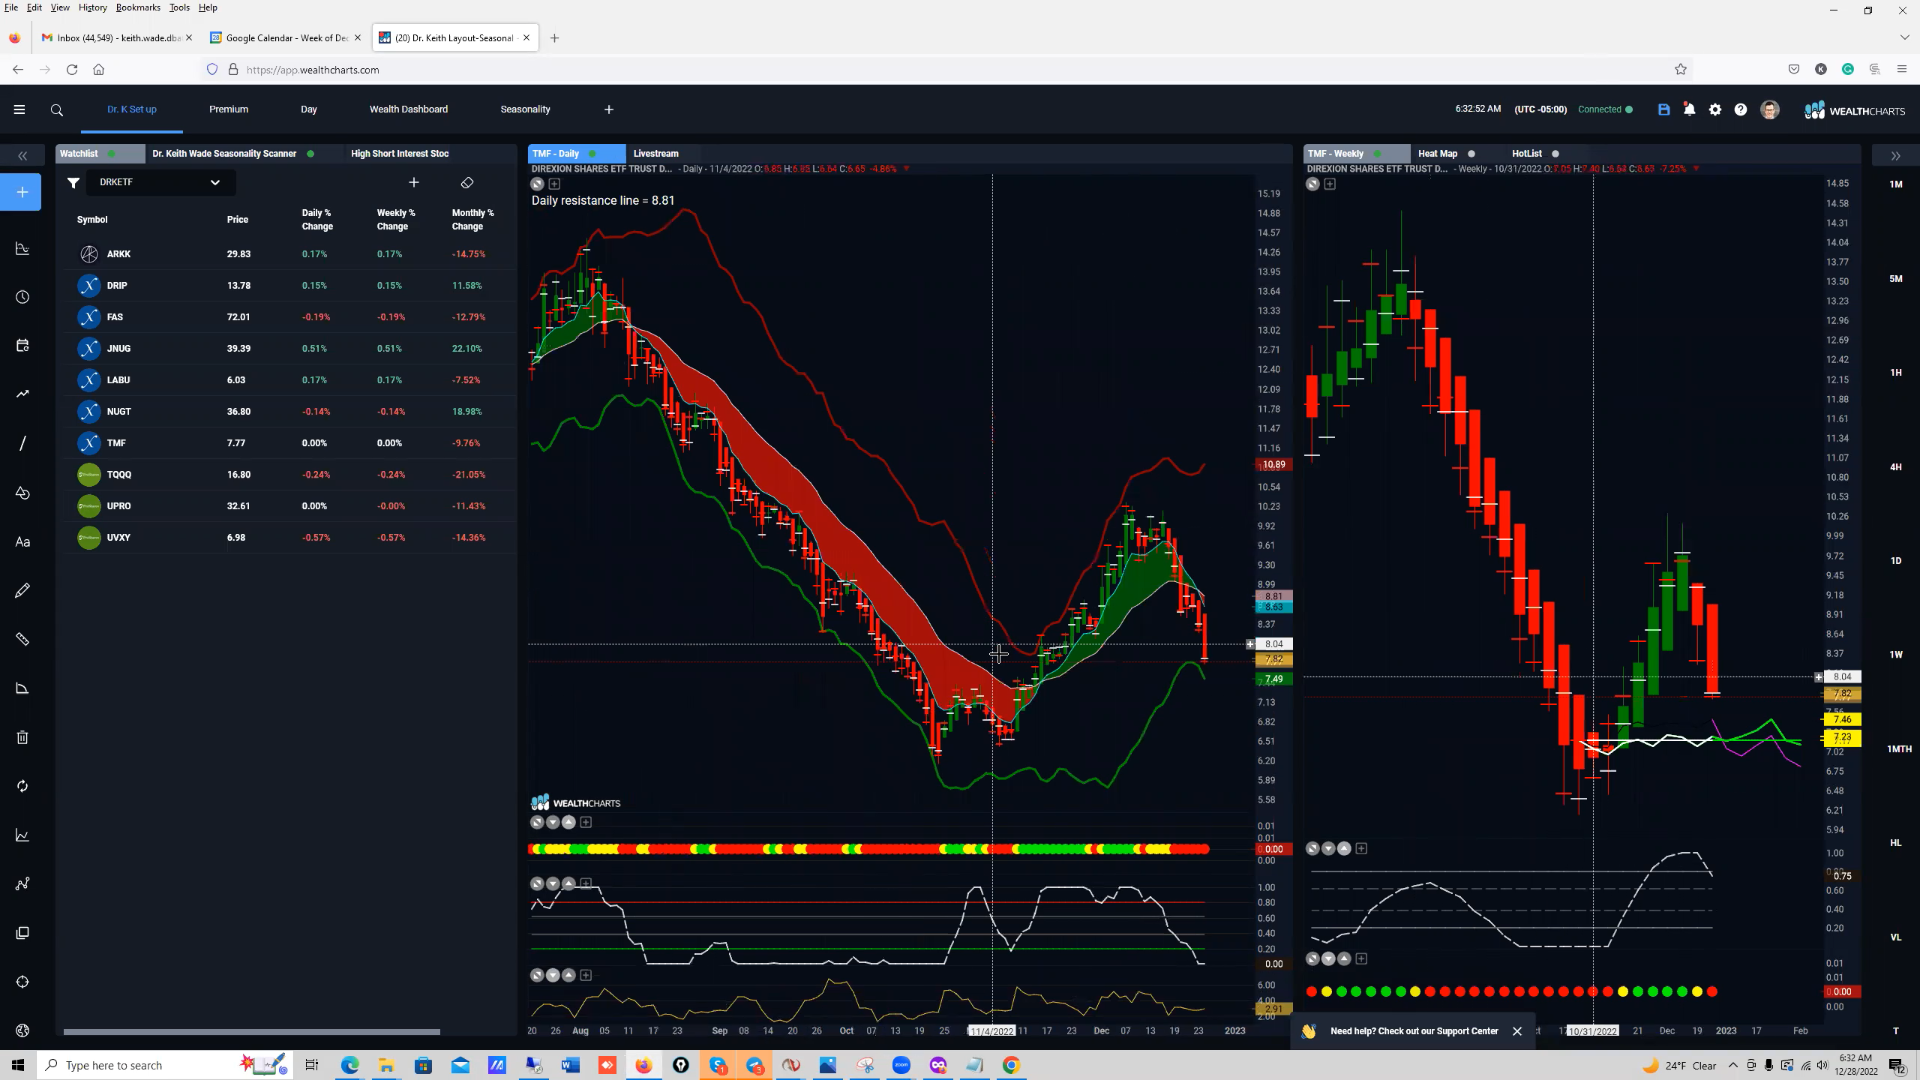The width and height of the screenshot is (1920, 1080).
Task: Move weekly oscillator pane down arrow
Action: pyautogui.click(x=1328, y=849)
